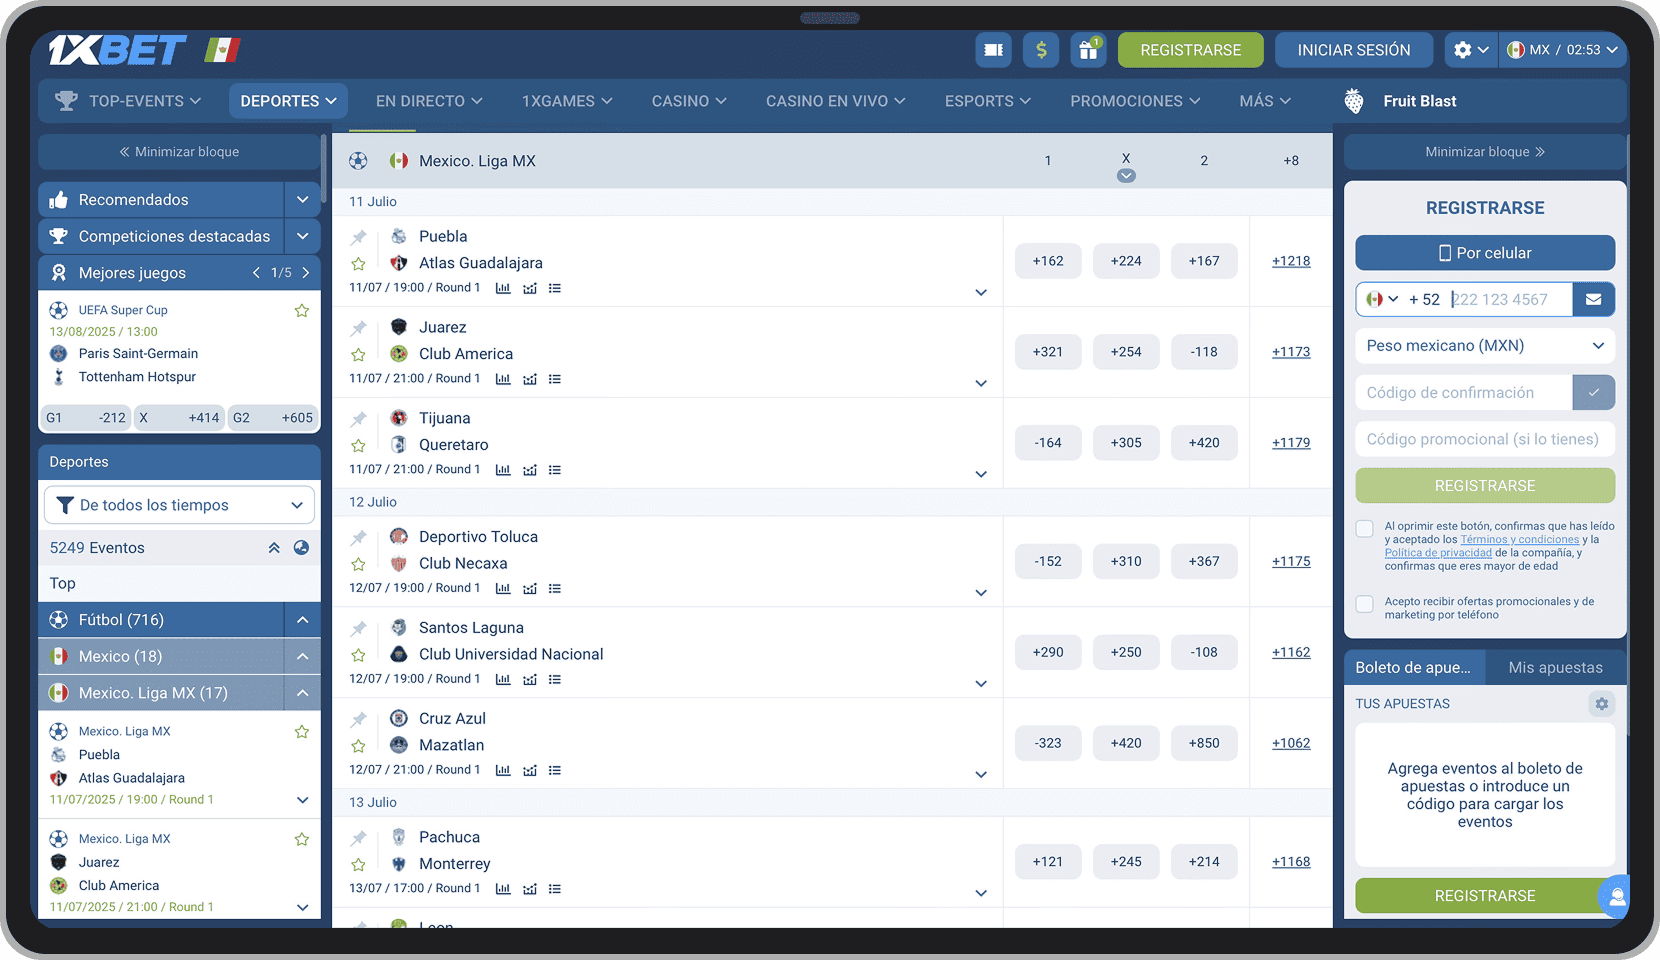
Task: Expand the Recomendados section
Action: pos(302,200)
